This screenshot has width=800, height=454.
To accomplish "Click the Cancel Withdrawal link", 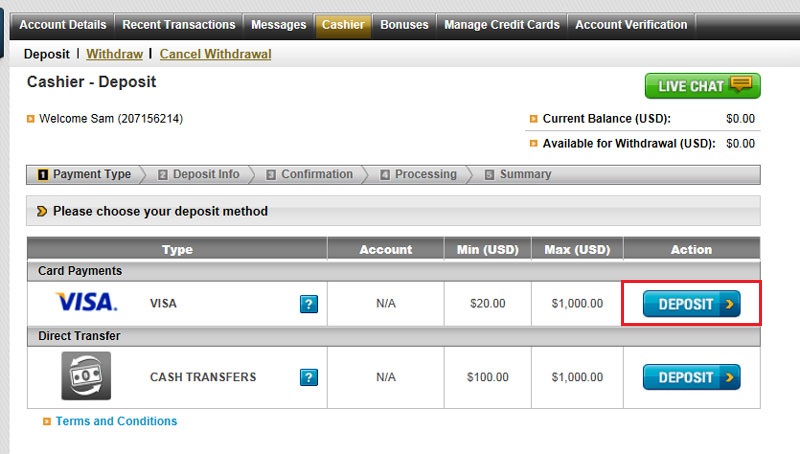I will (x=215, y=54).
